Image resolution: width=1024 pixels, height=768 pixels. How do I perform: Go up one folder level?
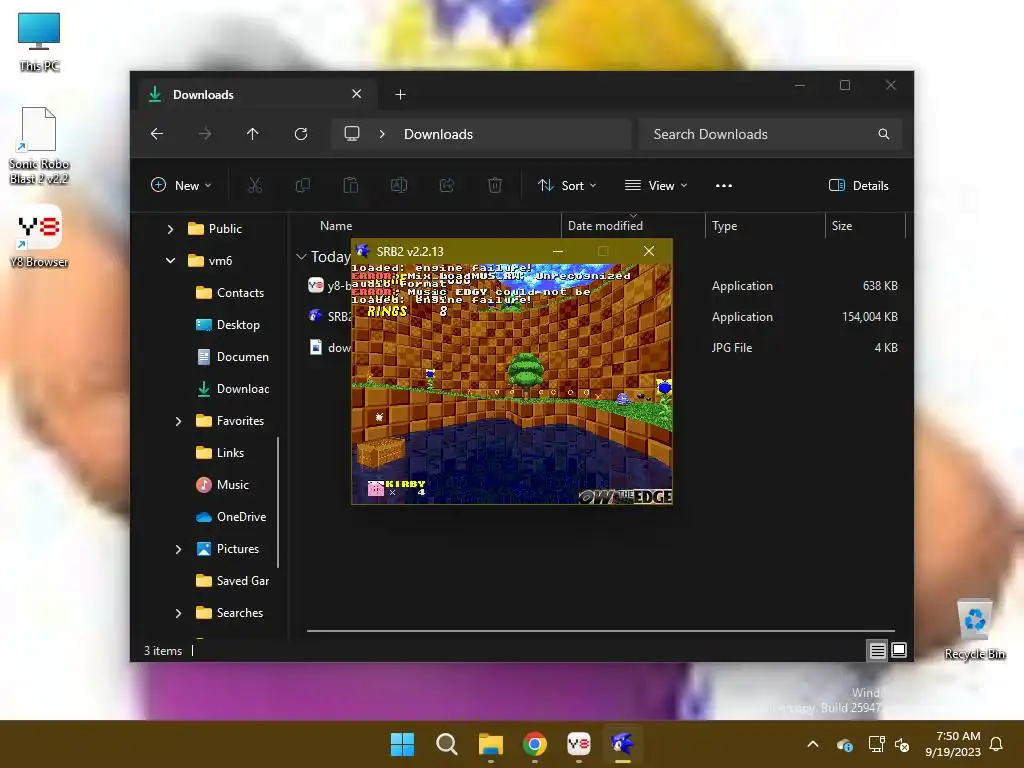(x=253, y=134)
